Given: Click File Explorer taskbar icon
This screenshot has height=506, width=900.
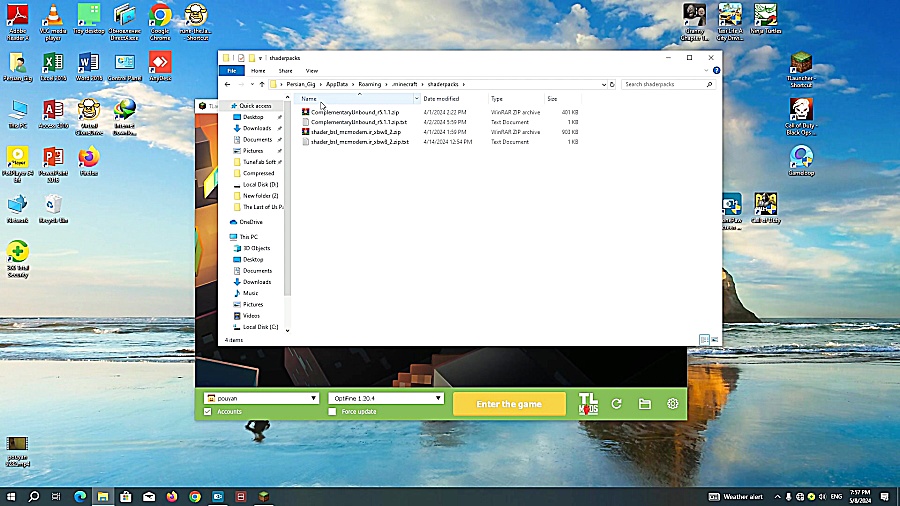Looking at the screenshot, I should tap(103, 496).
